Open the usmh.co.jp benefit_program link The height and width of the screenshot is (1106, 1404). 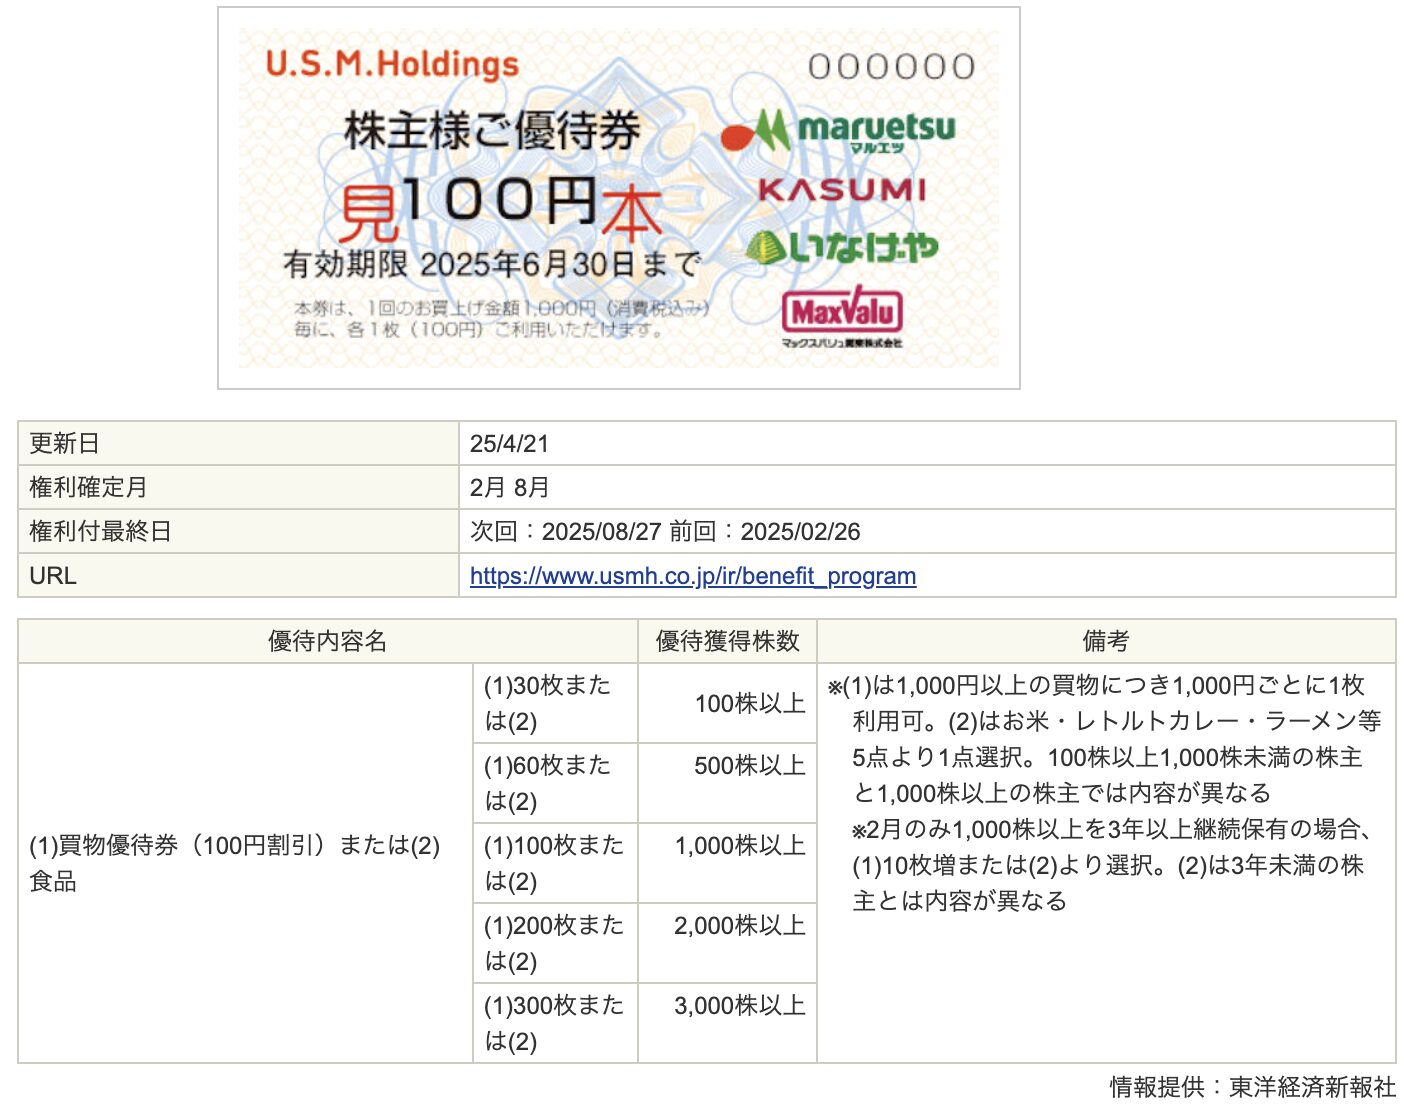(x=692, y=576)
